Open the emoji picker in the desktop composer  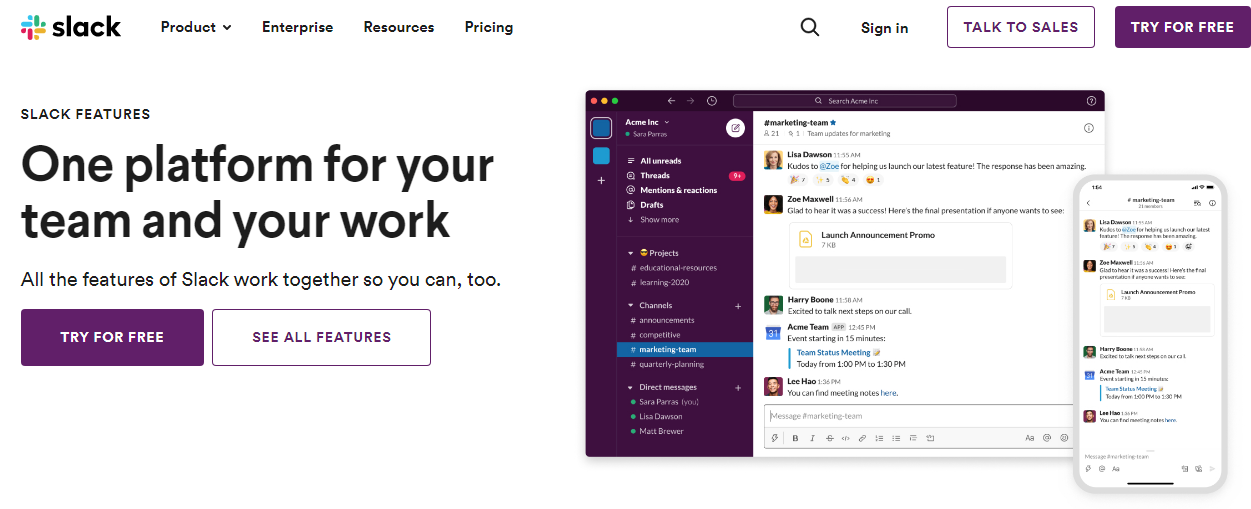[x=1064, y=438]
